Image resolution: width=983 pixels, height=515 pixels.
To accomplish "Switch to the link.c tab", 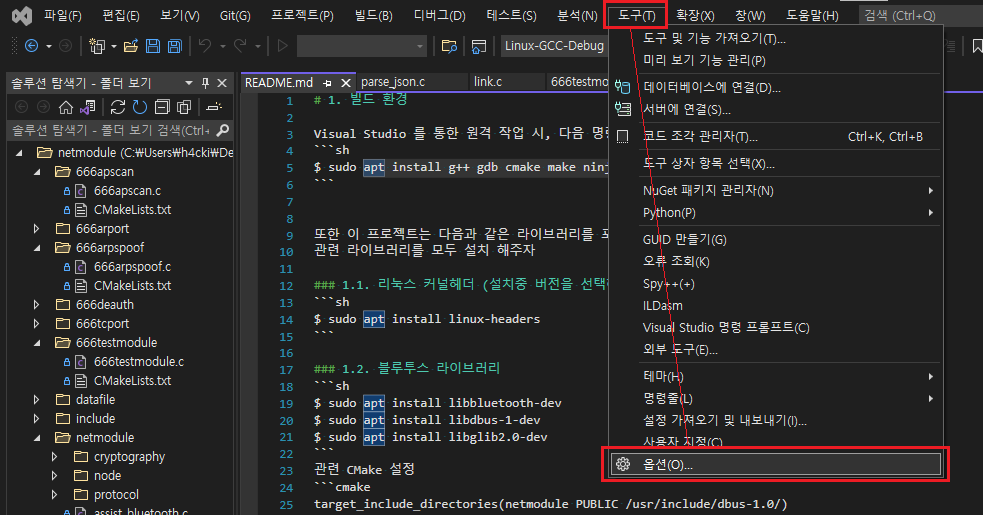I will [x=488, y=82].
